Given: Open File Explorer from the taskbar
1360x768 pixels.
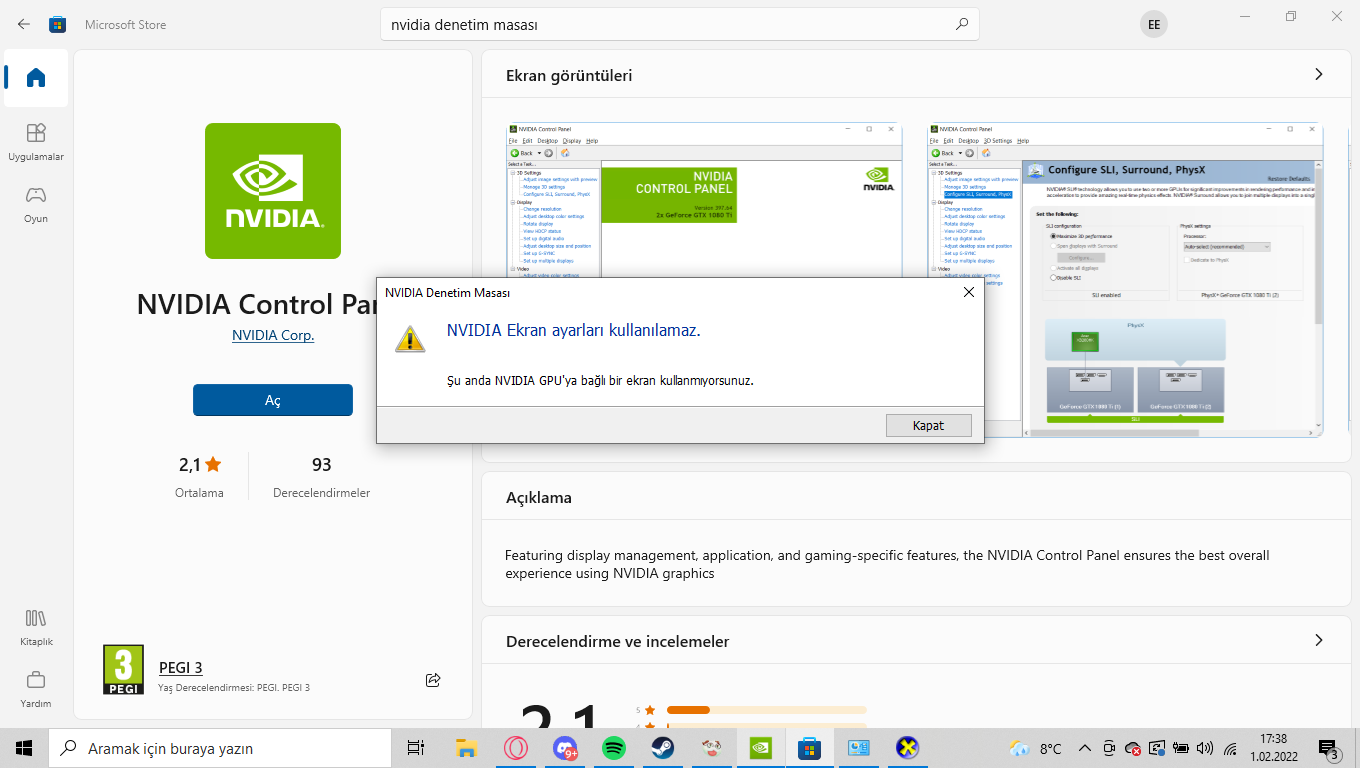Looking at the screenshot, I should [466, 748].
